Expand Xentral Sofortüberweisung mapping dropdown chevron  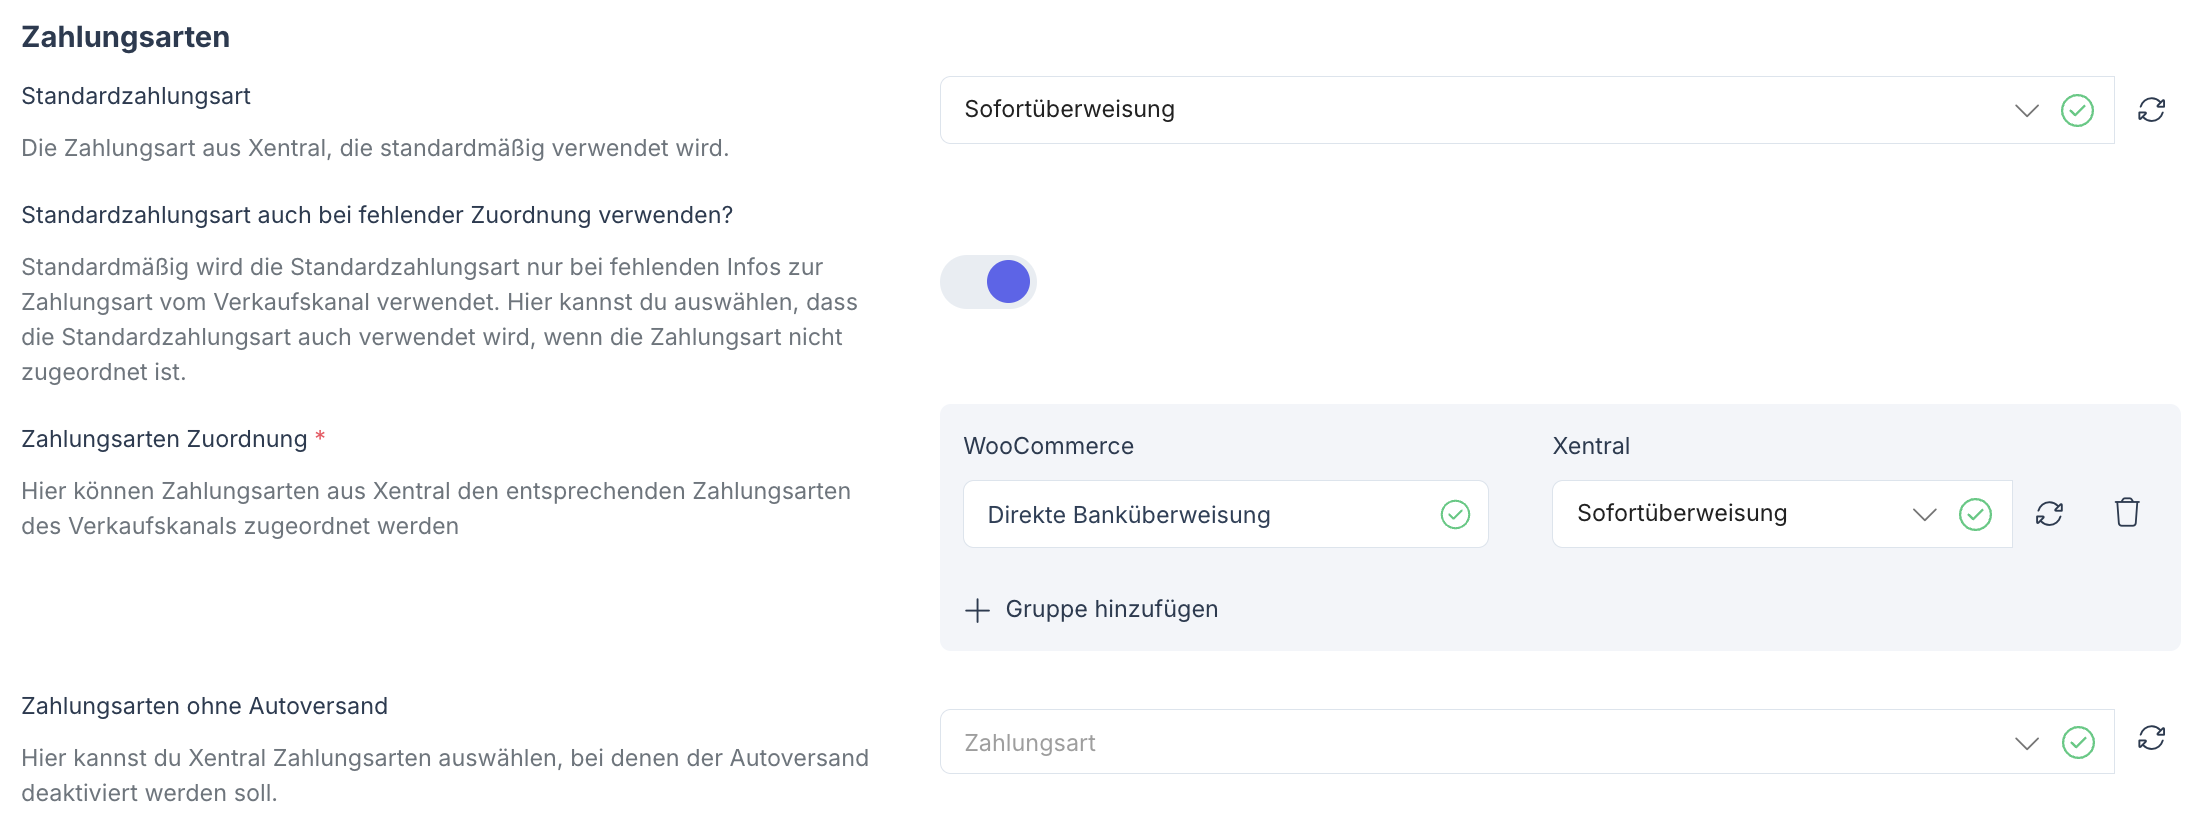[1924, 514]
